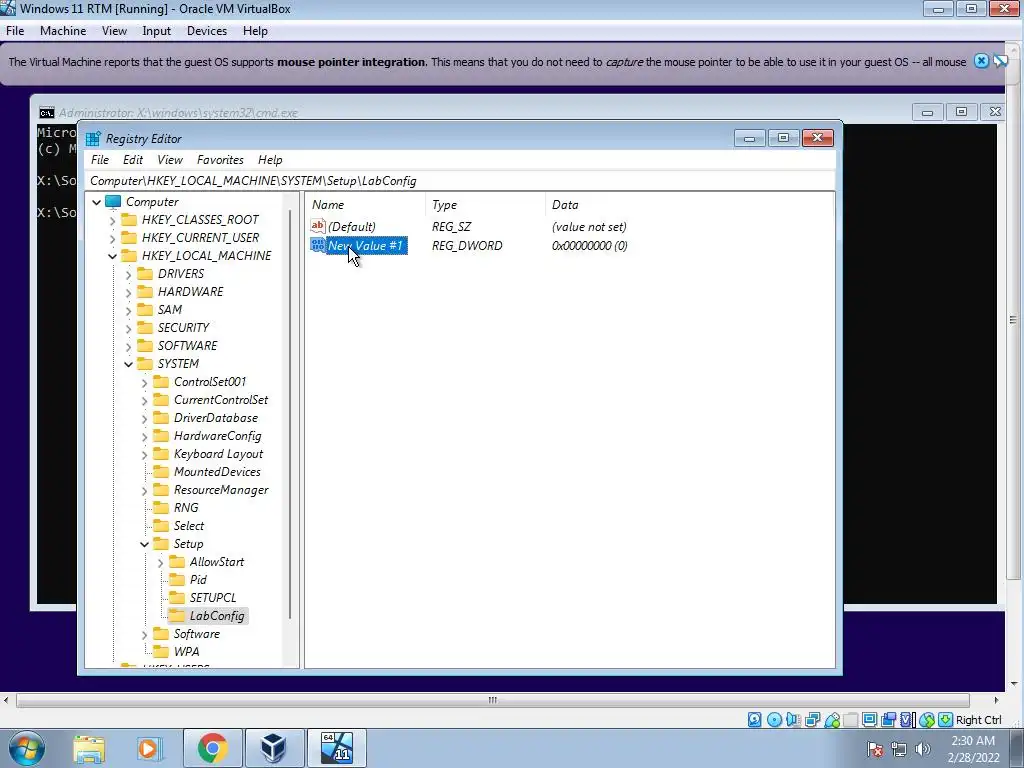Open the Windows Start orb

click(x=27, y=748)
